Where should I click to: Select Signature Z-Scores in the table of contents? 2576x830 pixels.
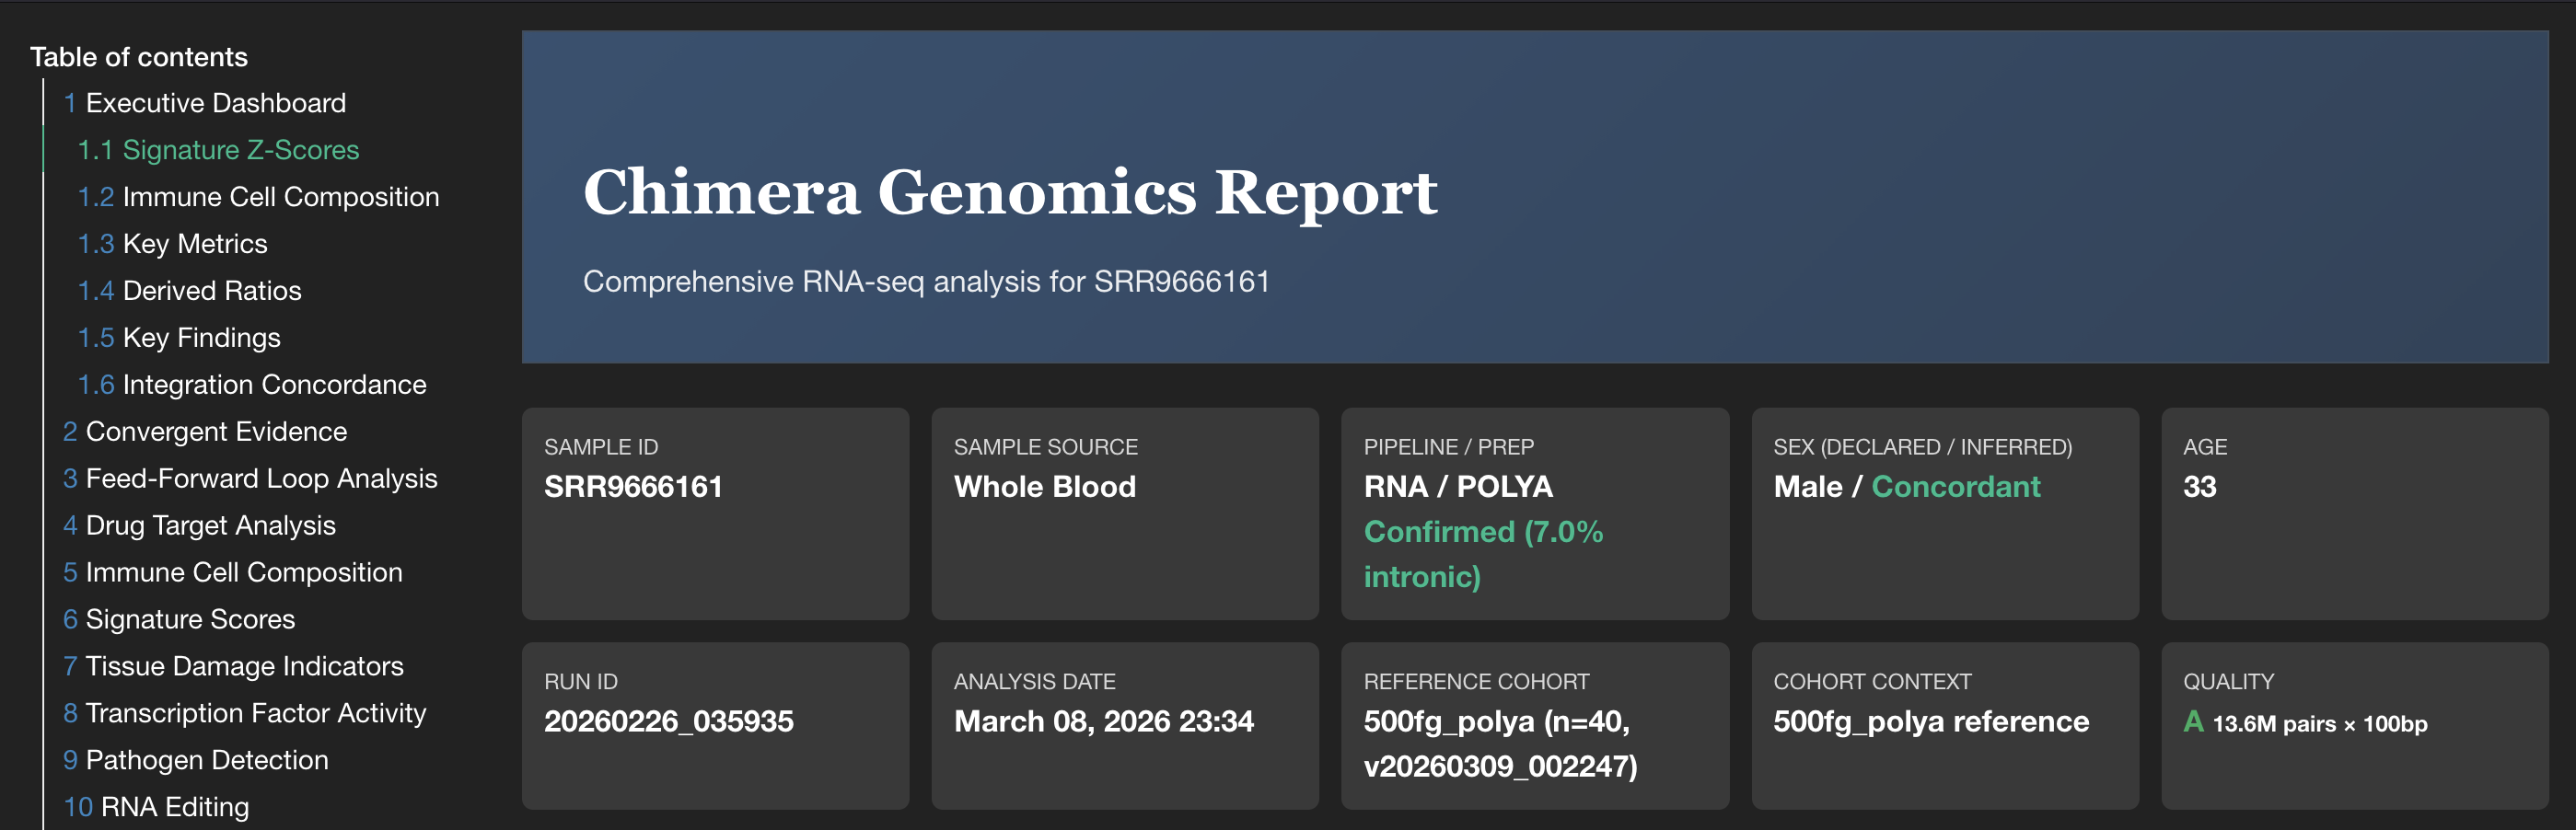pyautogui.click(x=240, y=149)
